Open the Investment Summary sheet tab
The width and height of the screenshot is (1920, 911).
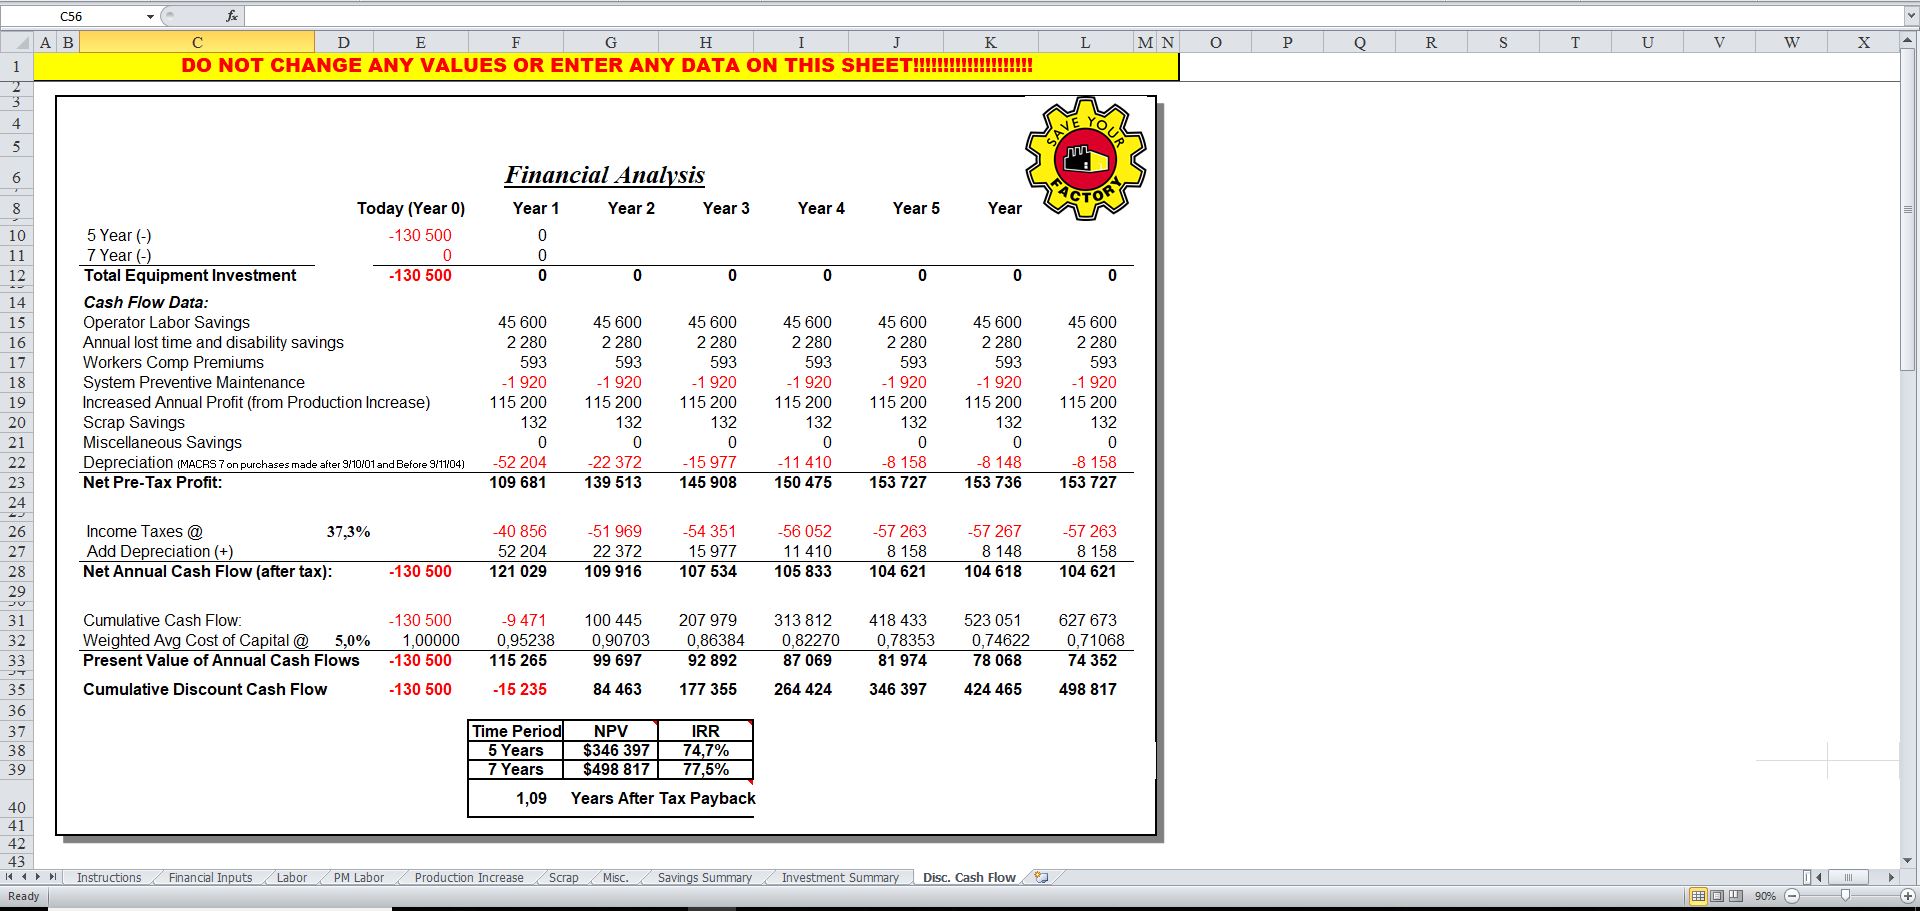click(840, 877)
